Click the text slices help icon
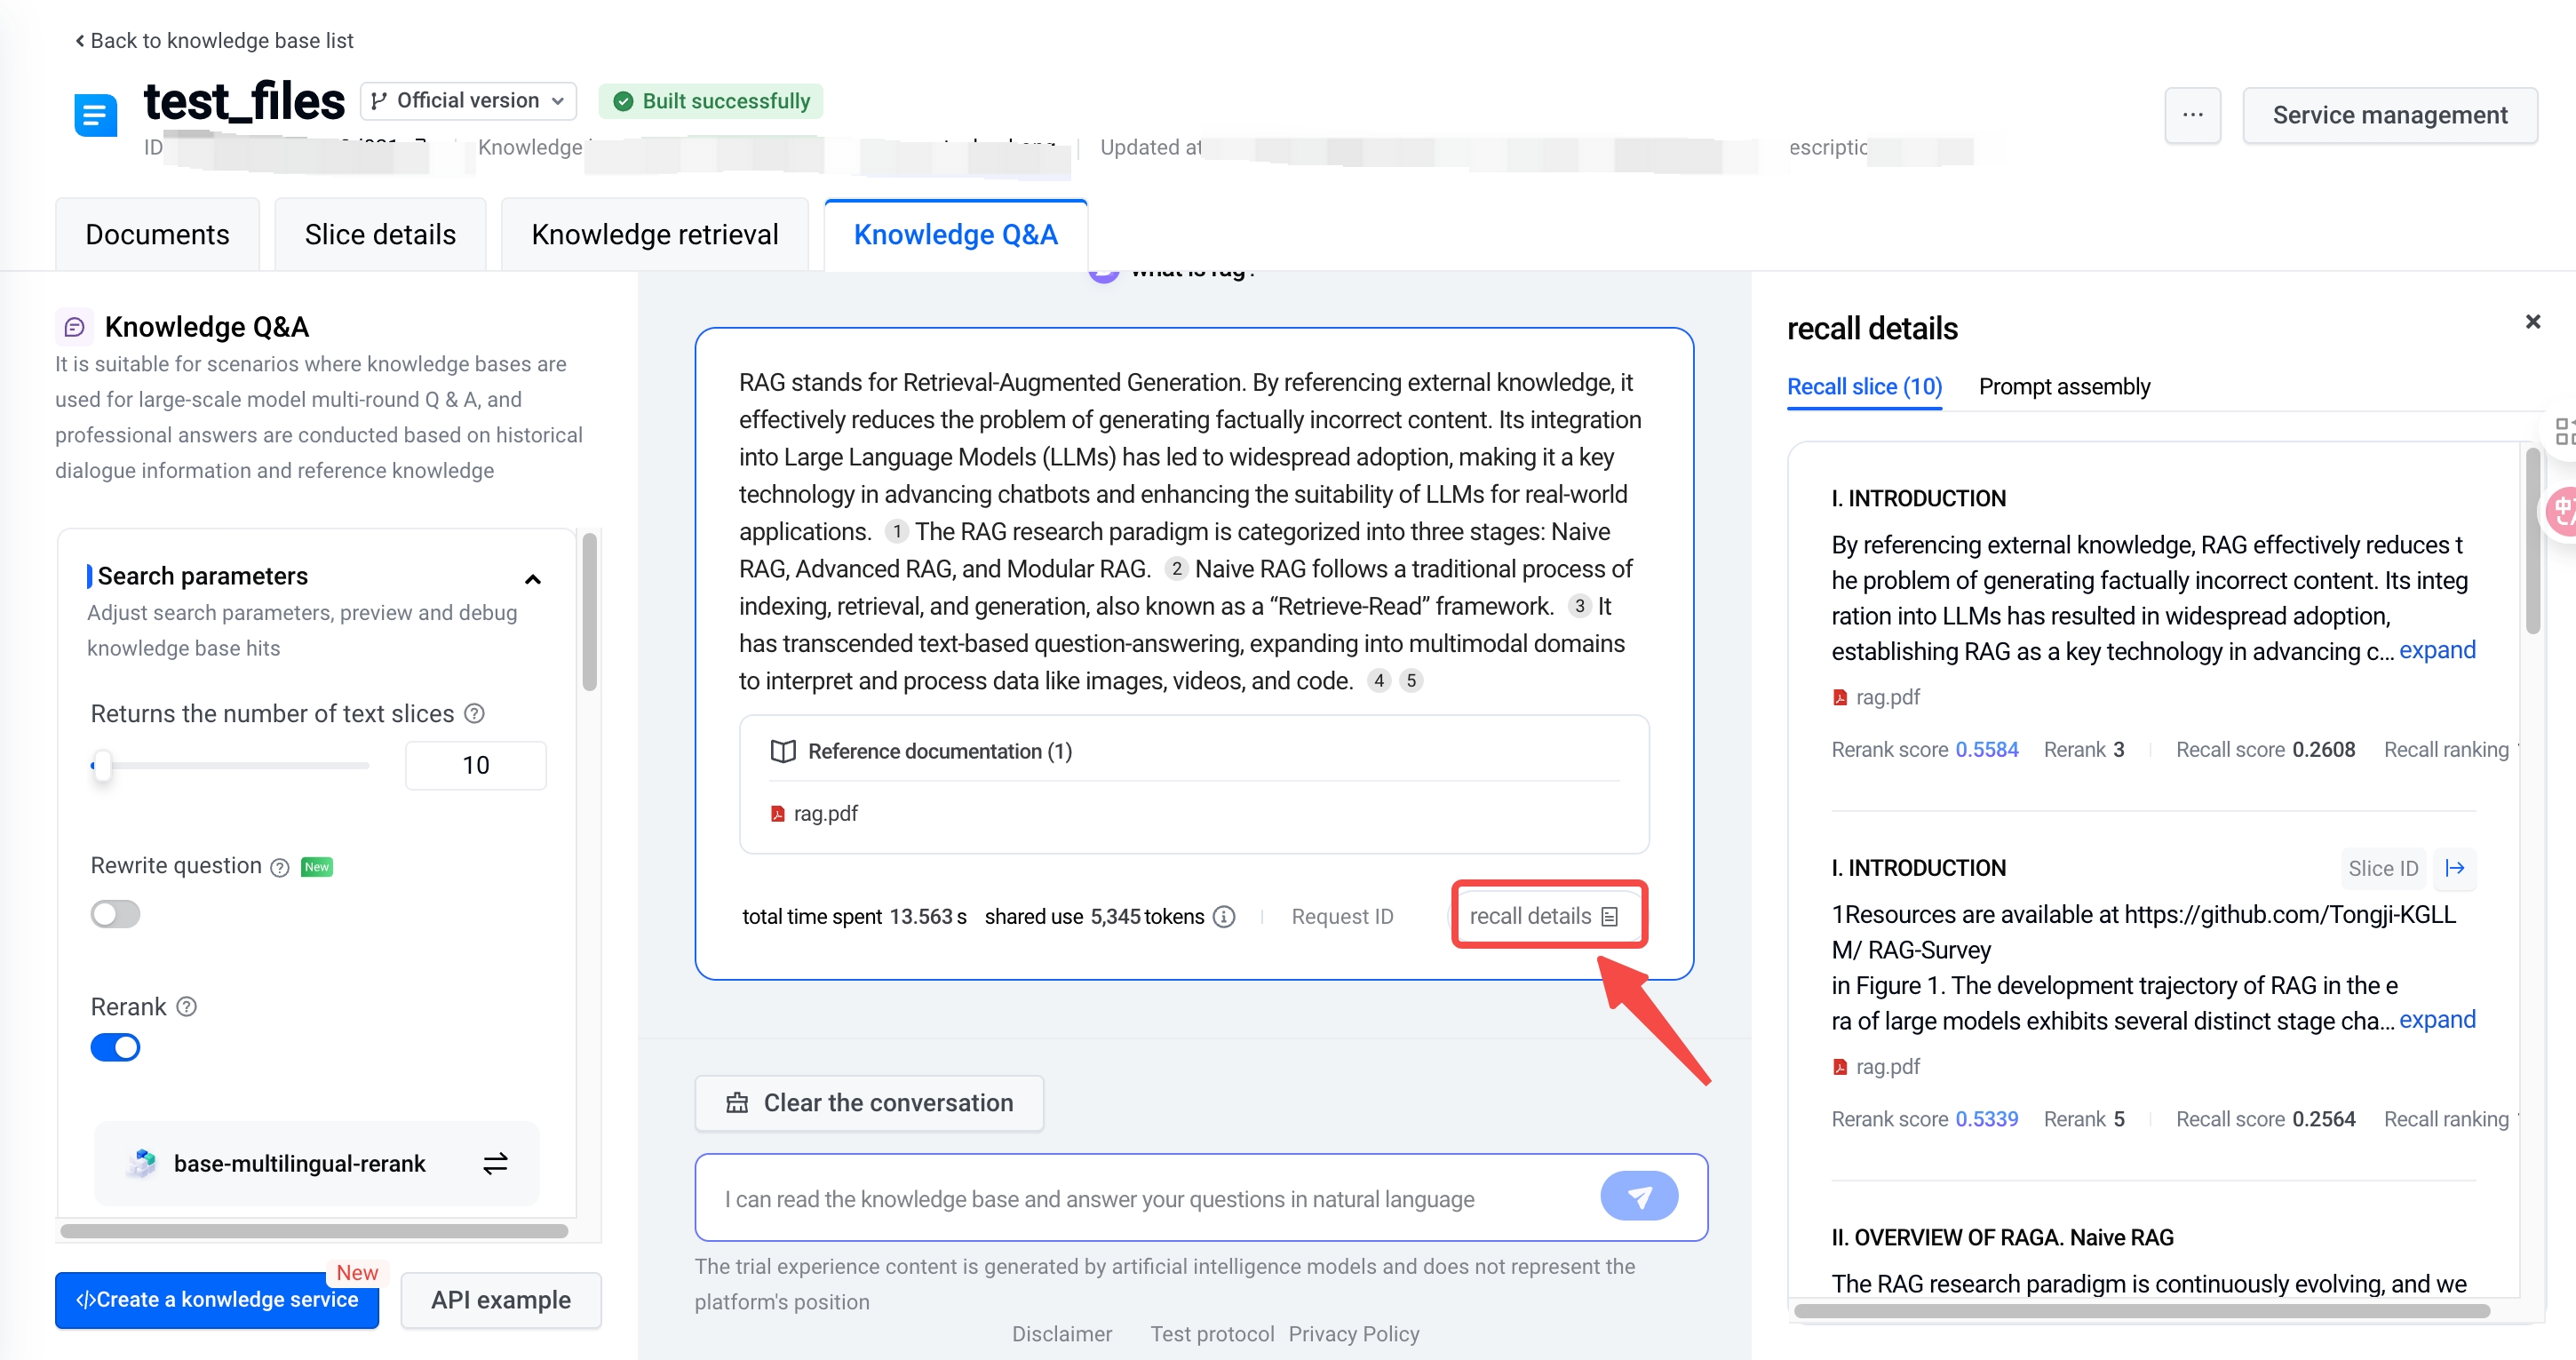Screen dimensions: 2576x1360 pos(475,713)
